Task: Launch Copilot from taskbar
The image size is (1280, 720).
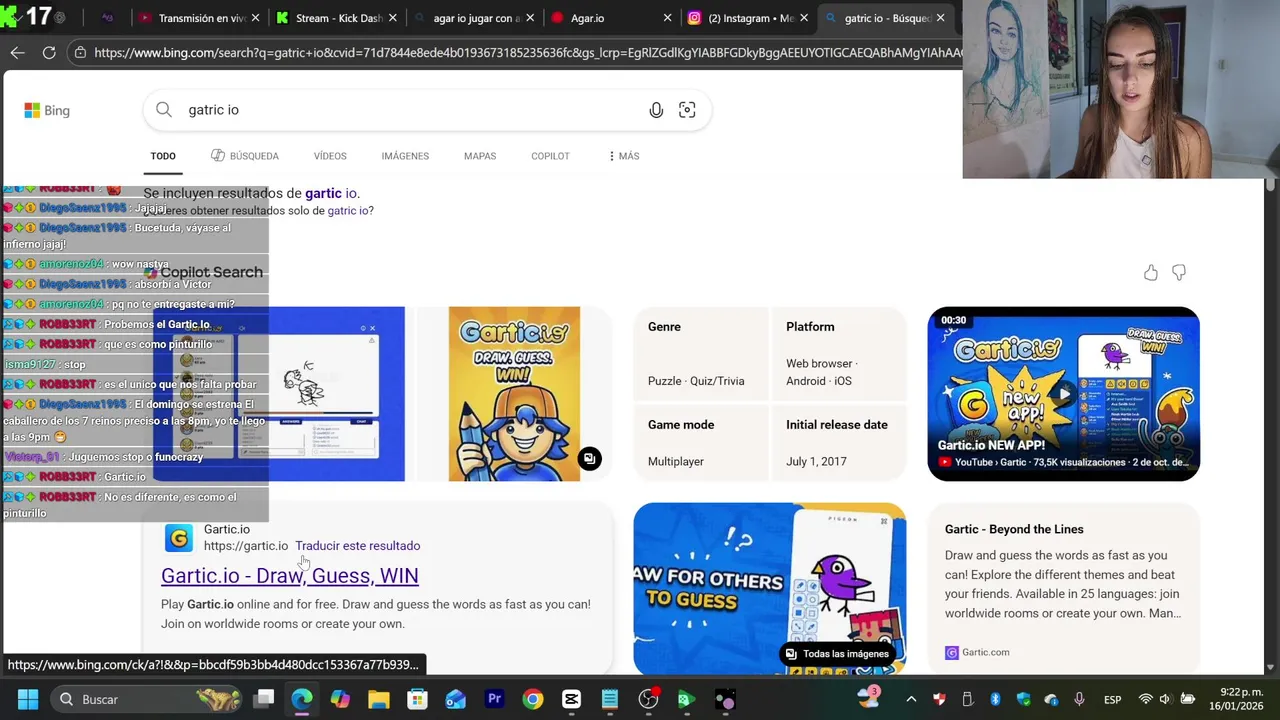Action: (x=340, y=699)
